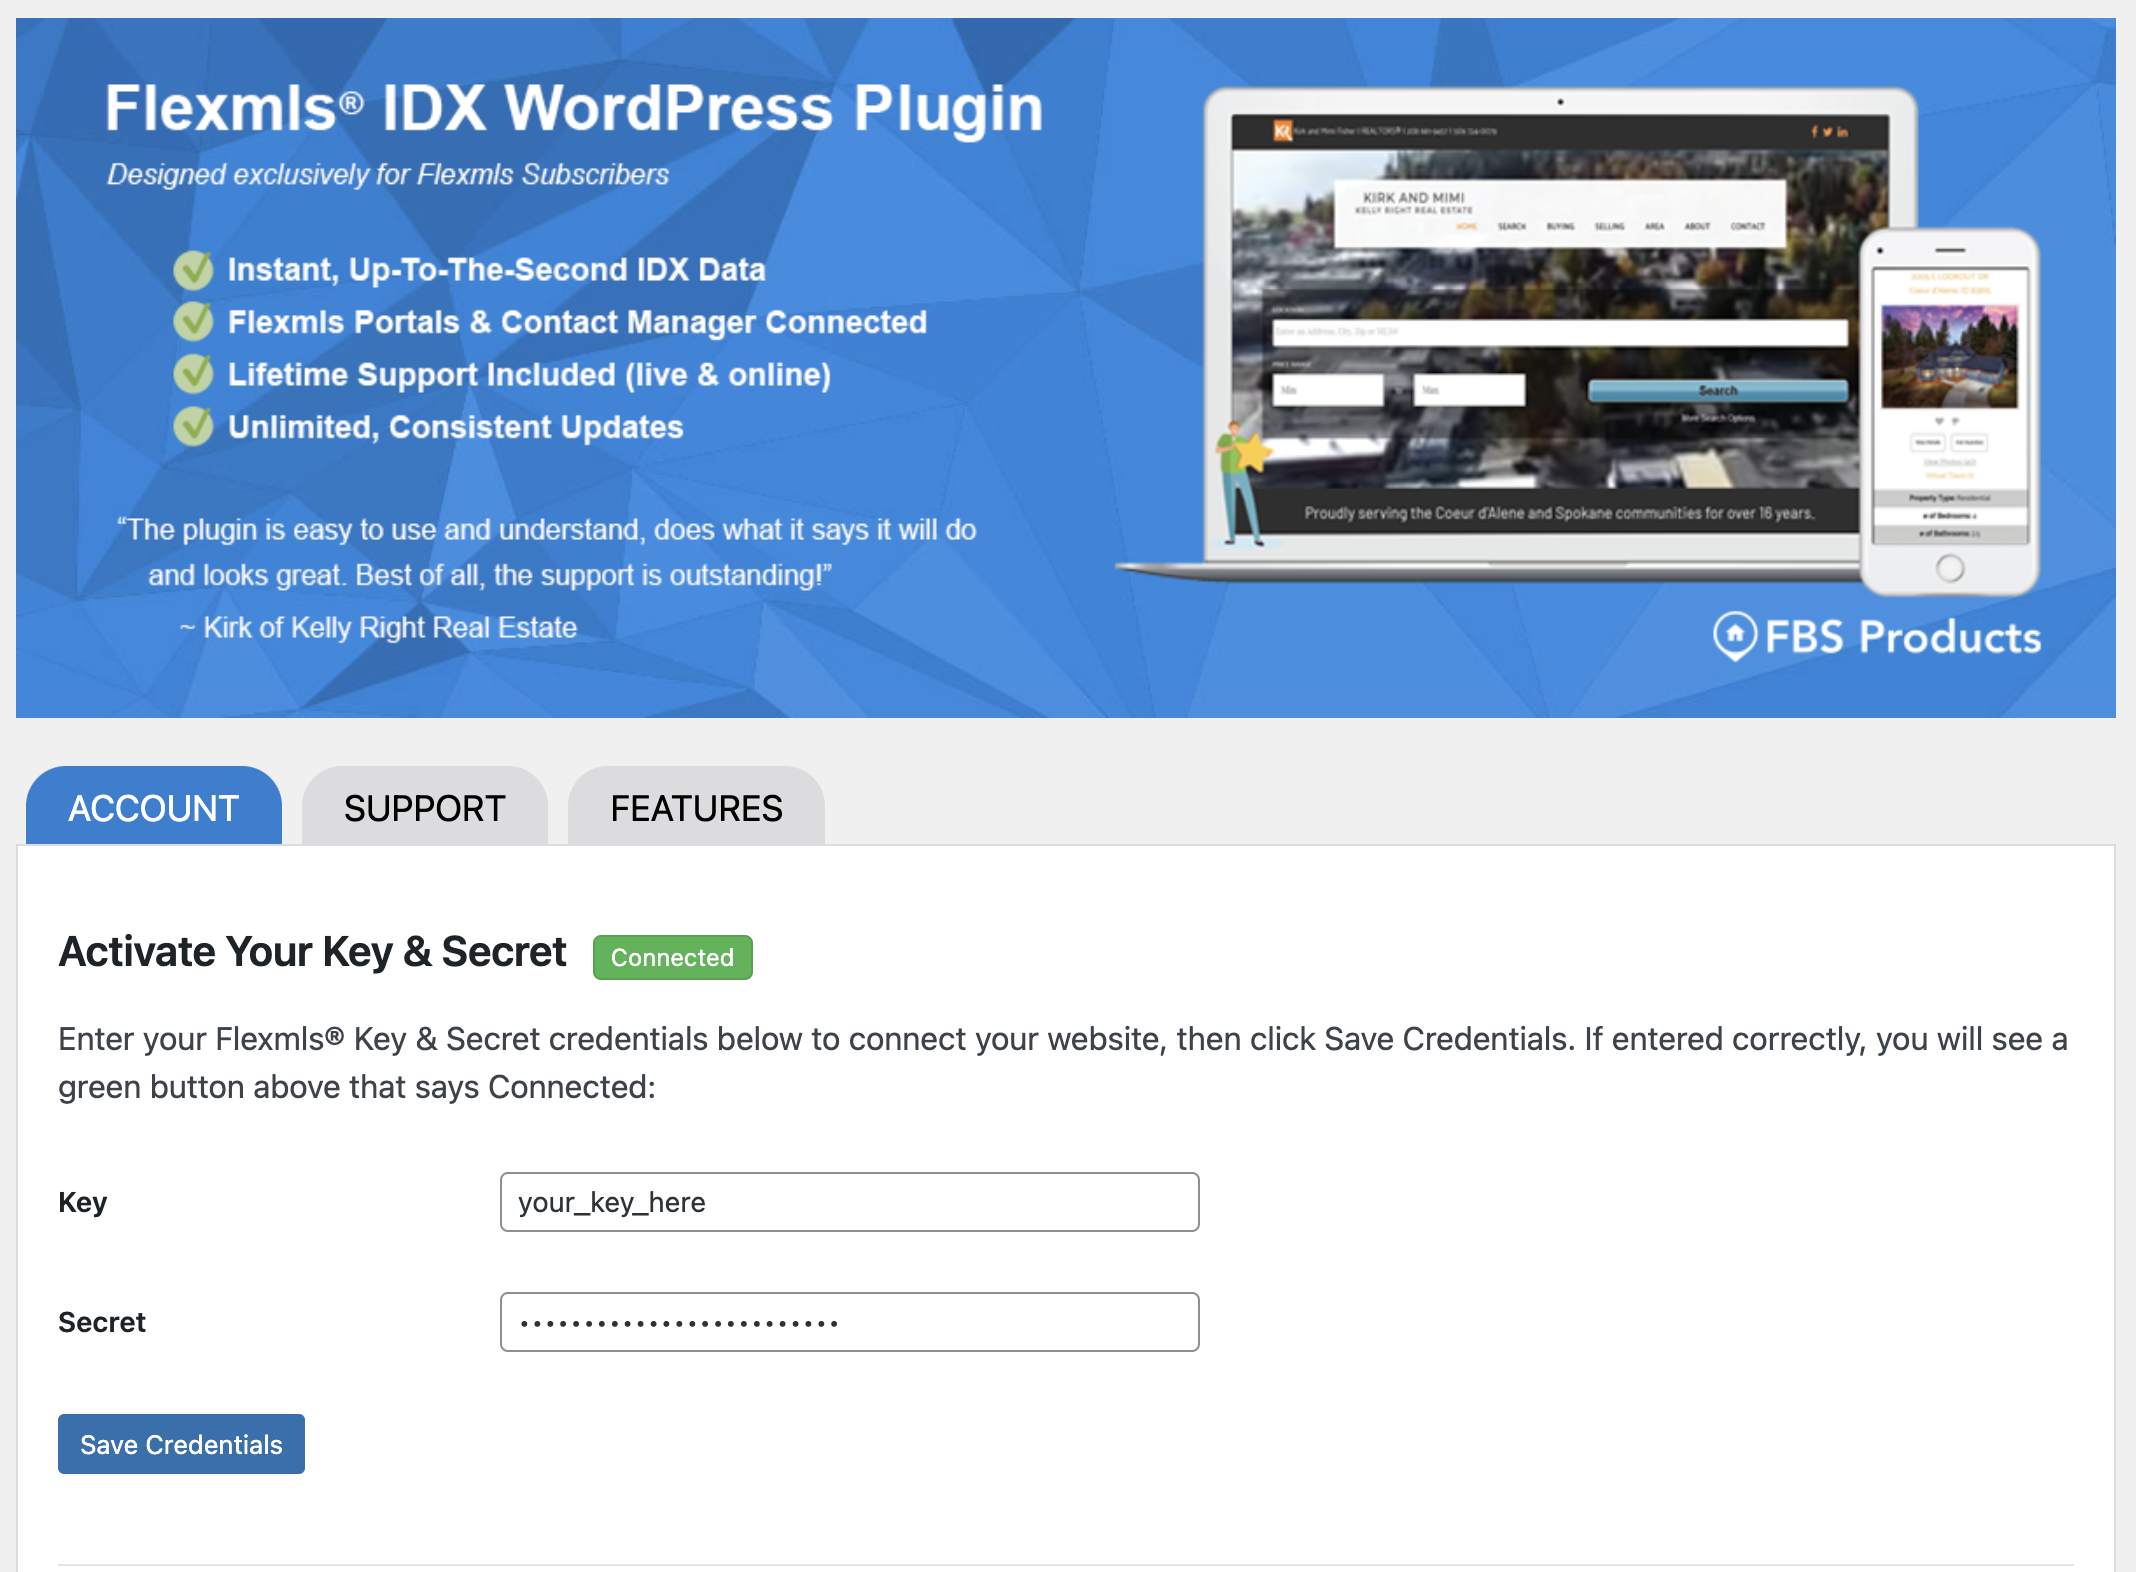The width and height of the screenshot is (2136, 1572).
Task: Click 'Lifetime Support Included (live & online)' text
Action: pos(530,375)
